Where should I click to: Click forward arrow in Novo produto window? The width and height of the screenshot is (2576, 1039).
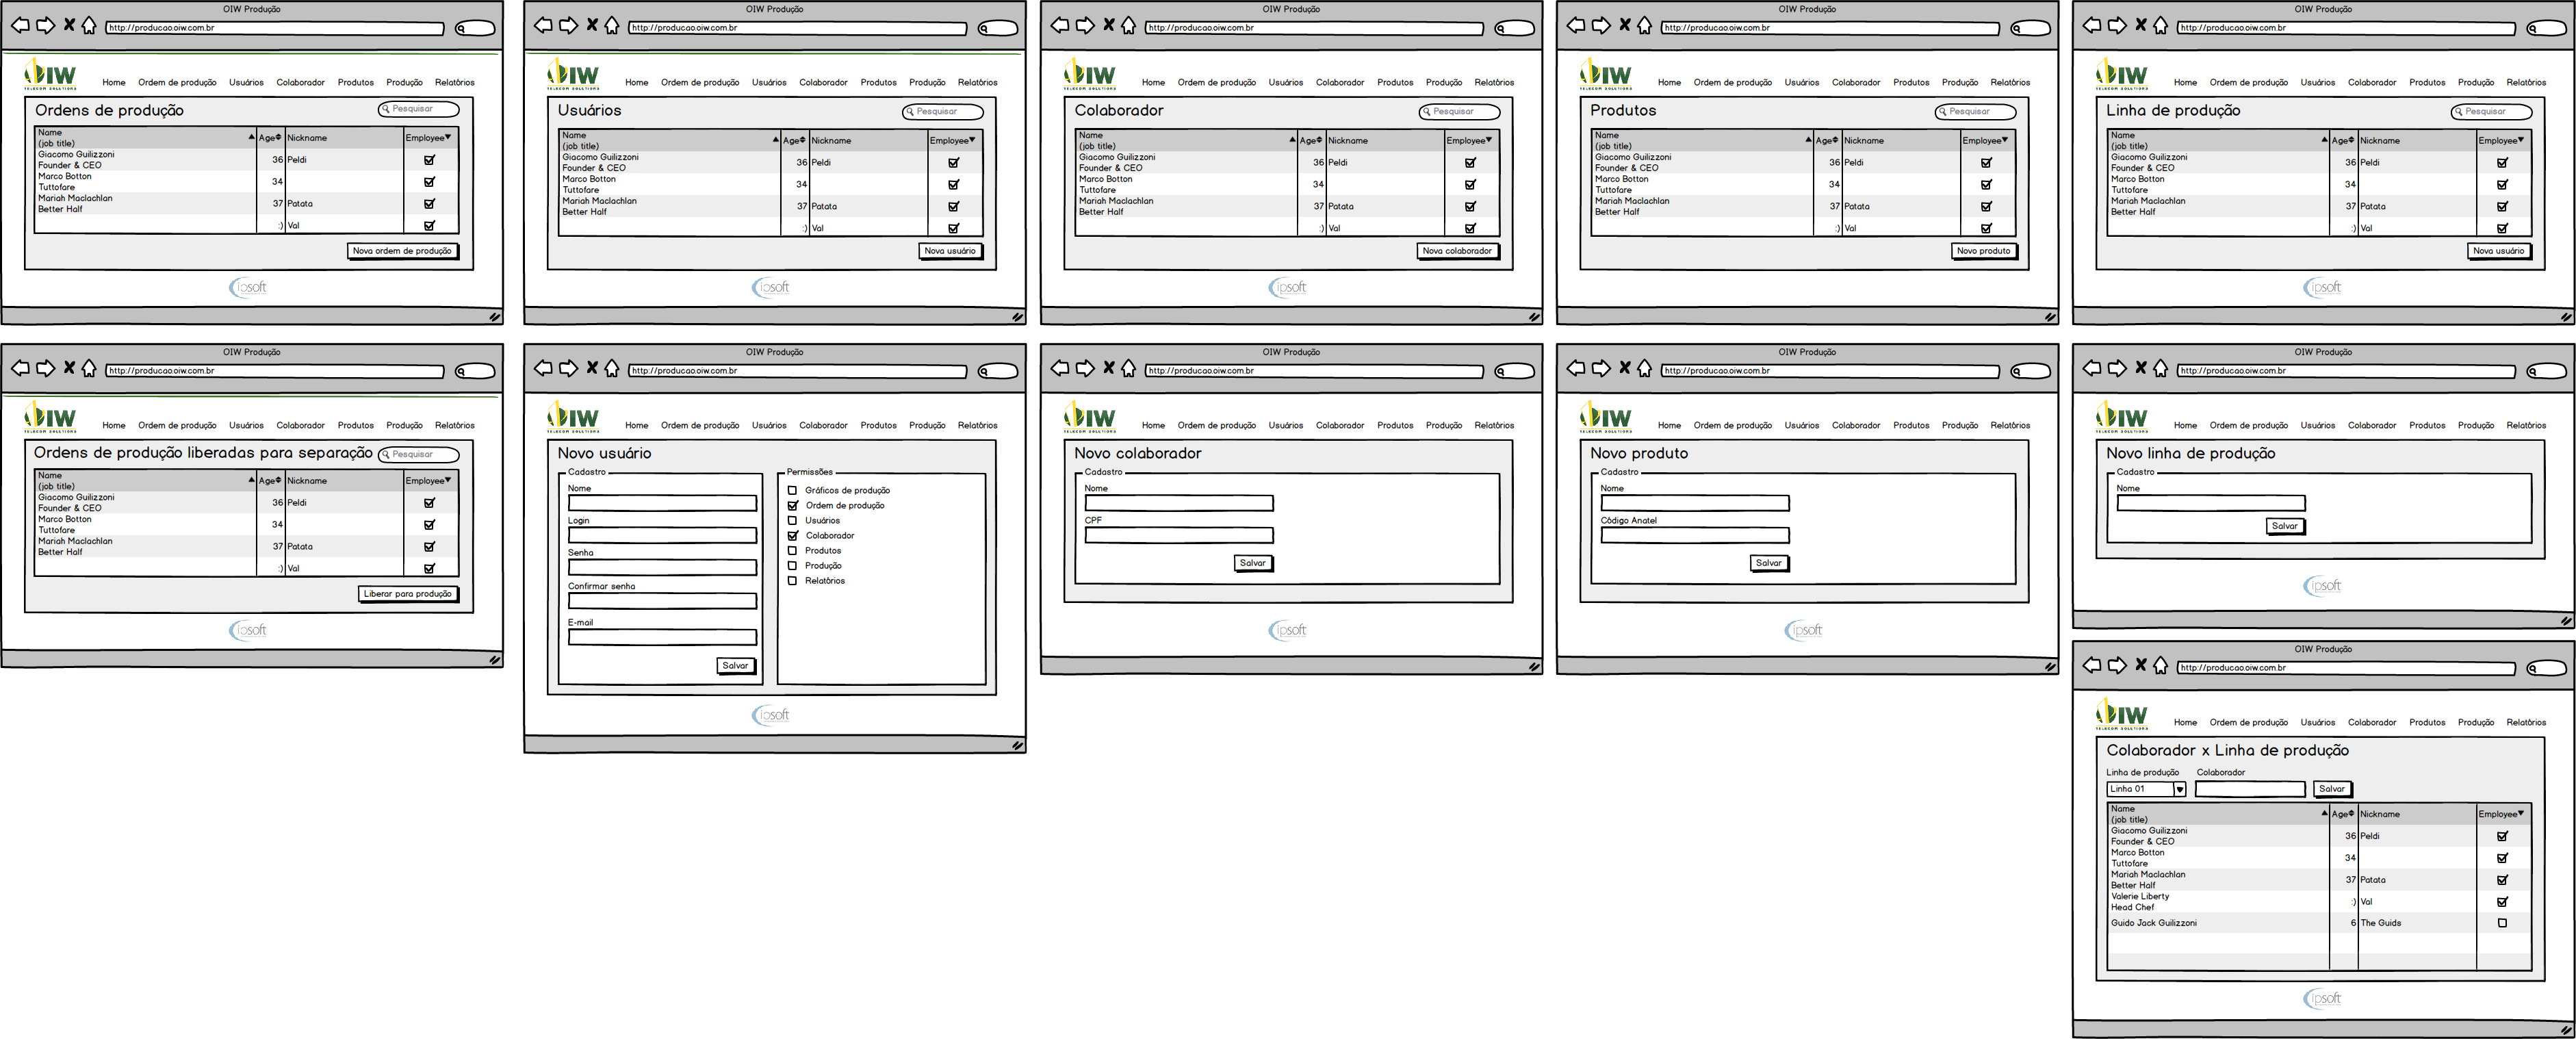(1601, 368)
